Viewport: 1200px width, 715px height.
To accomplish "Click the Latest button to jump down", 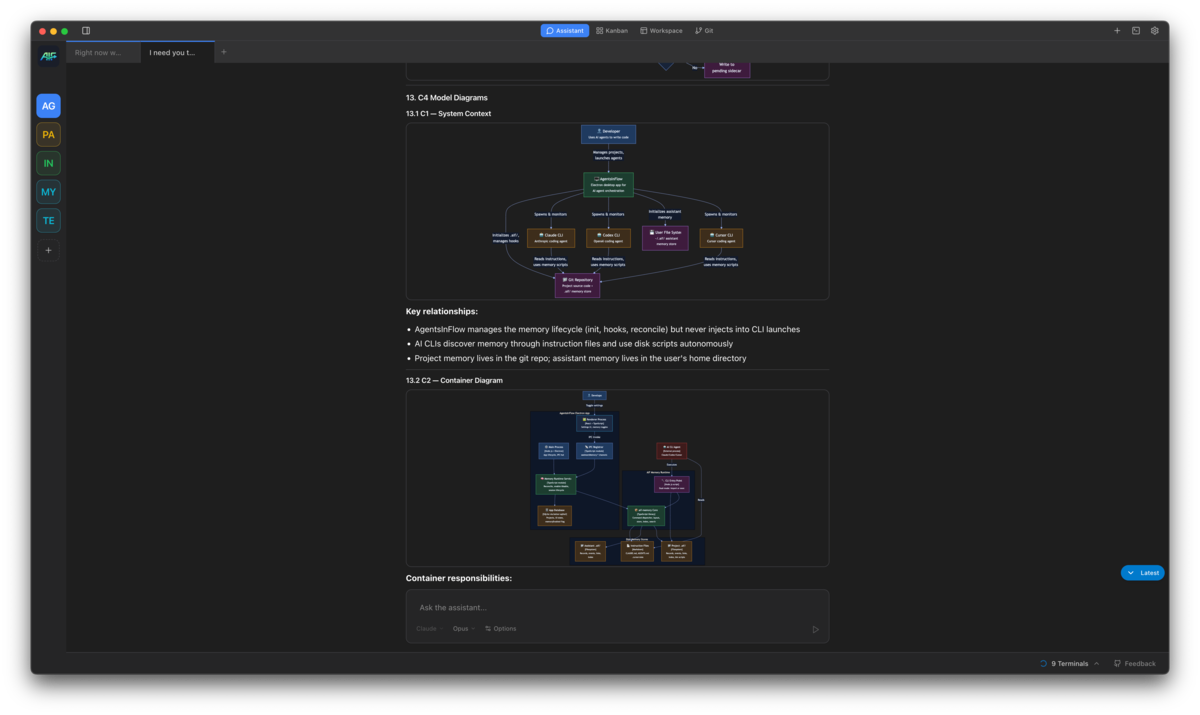I will 1142,572.
